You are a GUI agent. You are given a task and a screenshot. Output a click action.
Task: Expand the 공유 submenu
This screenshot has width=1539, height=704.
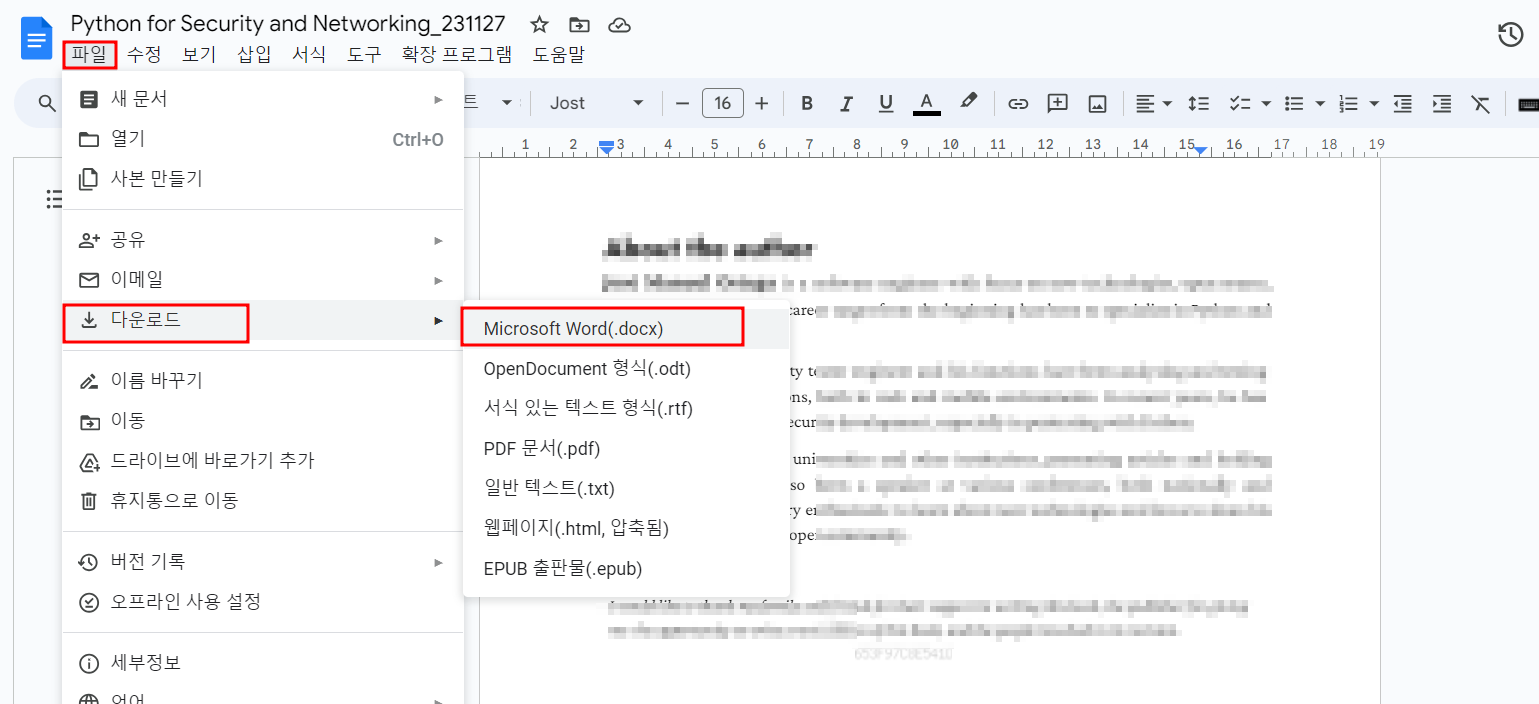pyautogui.click(x=263, y=240)
